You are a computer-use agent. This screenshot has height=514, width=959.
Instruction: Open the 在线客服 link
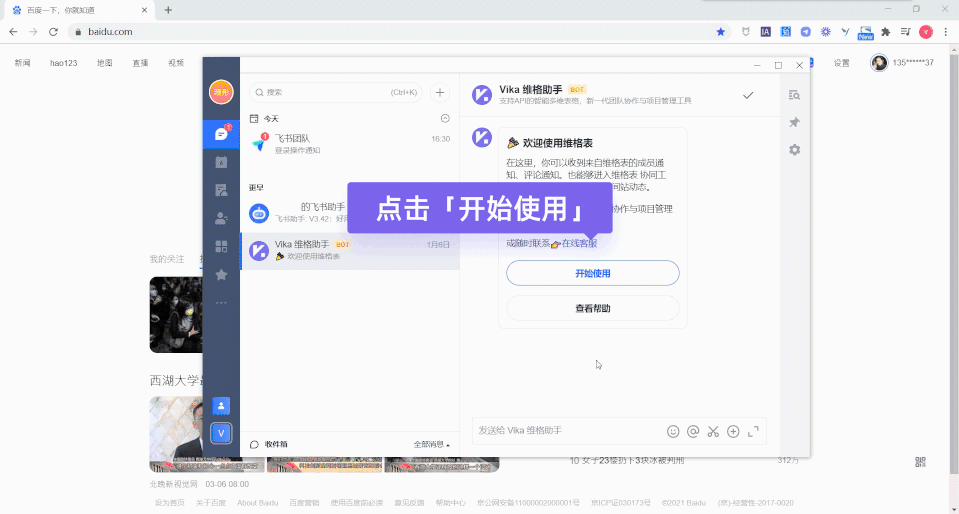click(579, 244)
